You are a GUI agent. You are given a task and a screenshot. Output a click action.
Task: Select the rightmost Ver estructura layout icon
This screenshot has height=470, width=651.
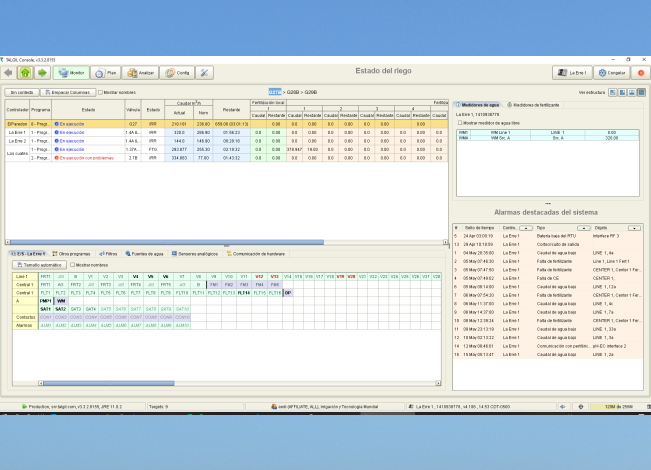coord(641,92)
